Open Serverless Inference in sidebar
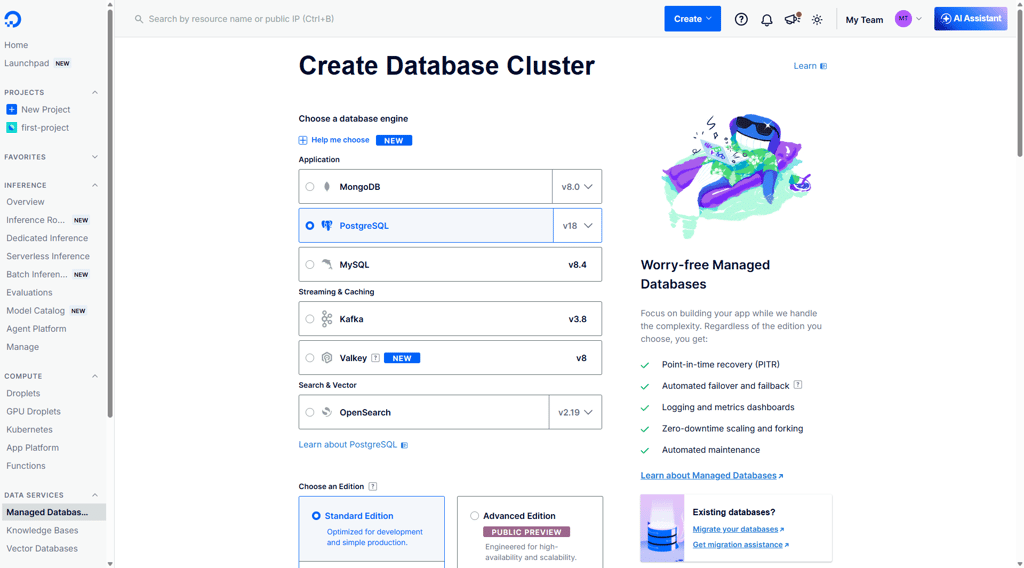This screenshot has height=568, width=1024. (x=48, y=257)
